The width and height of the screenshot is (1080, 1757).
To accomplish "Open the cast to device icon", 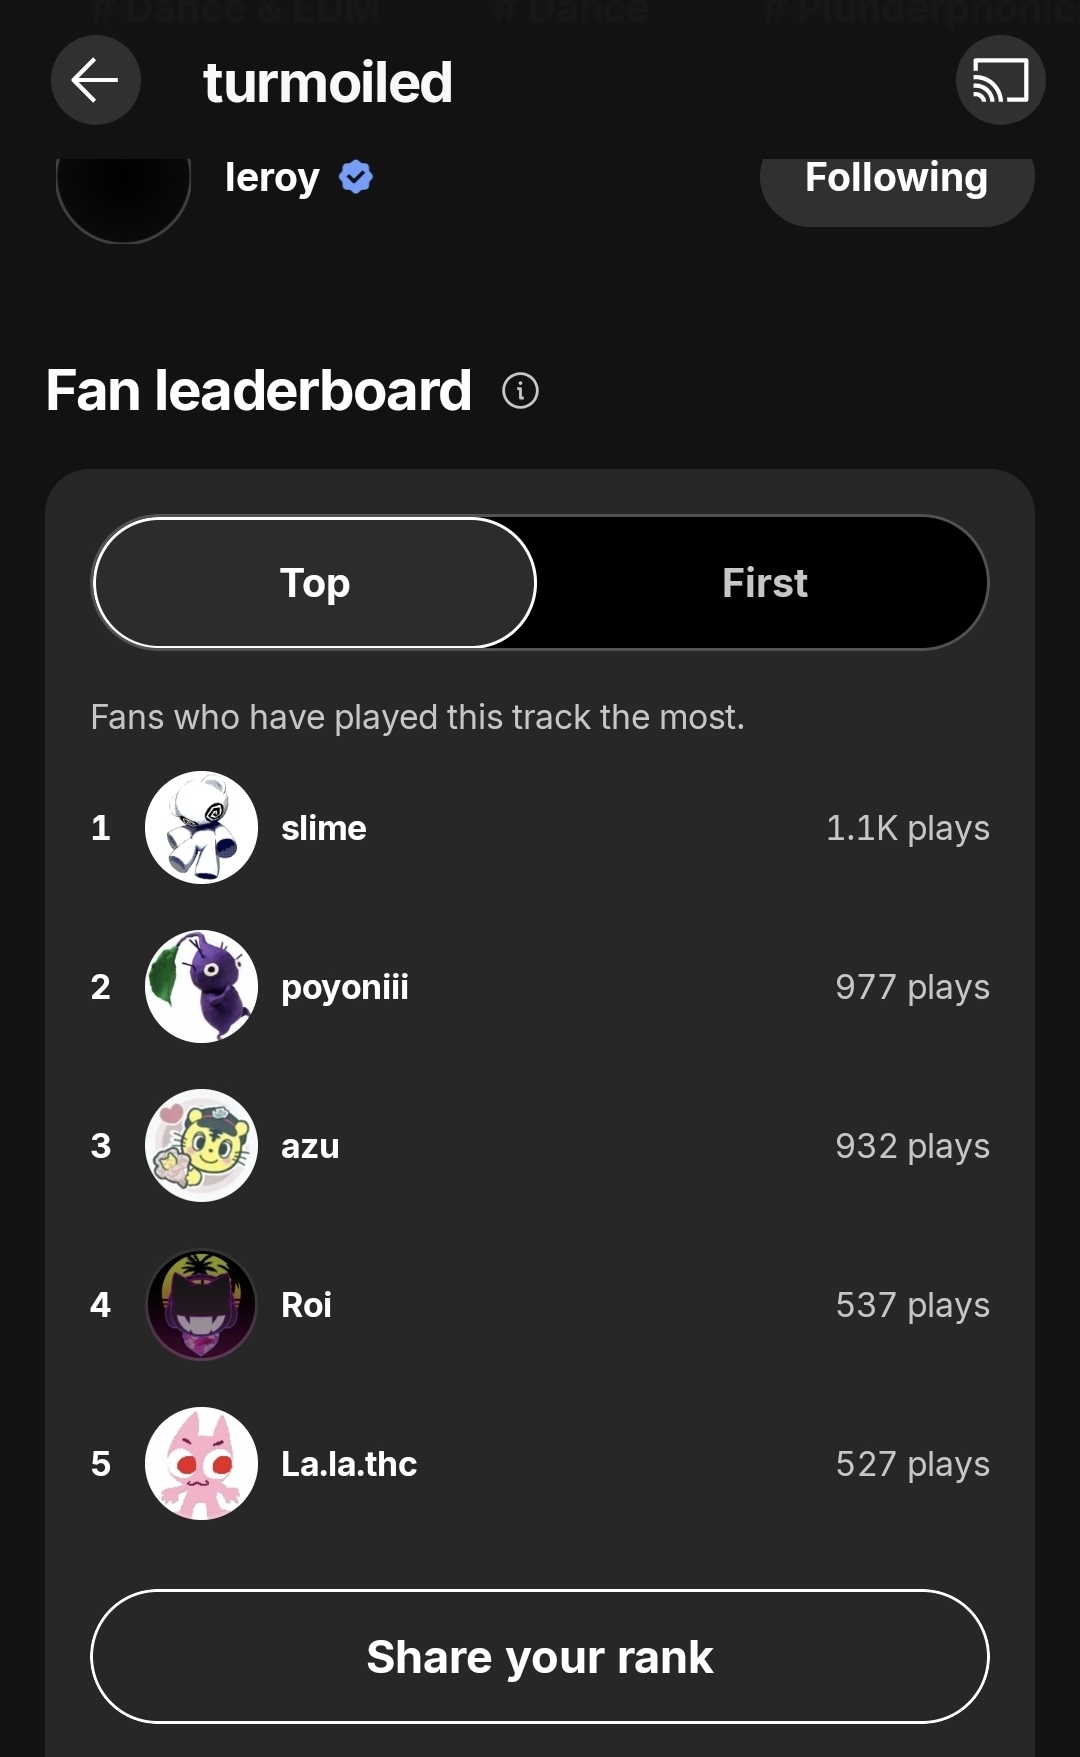I will pyautogui.click(x=1000, y=81).
